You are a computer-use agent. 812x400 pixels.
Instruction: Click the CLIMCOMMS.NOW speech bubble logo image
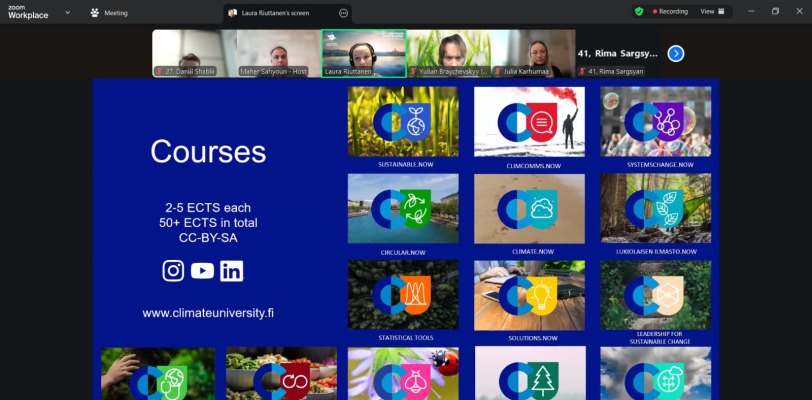tap(529, 122)
